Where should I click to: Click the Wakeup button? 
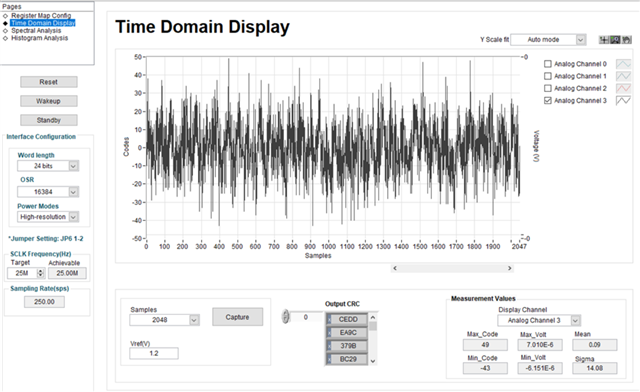pos(49,101)
